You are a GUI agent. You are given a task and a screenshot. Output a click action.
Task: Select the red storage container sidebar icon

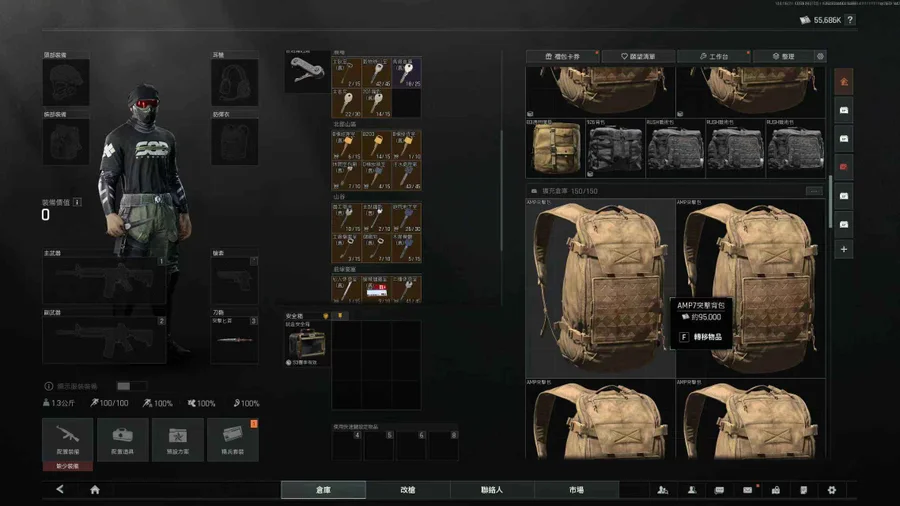point(844,166)
